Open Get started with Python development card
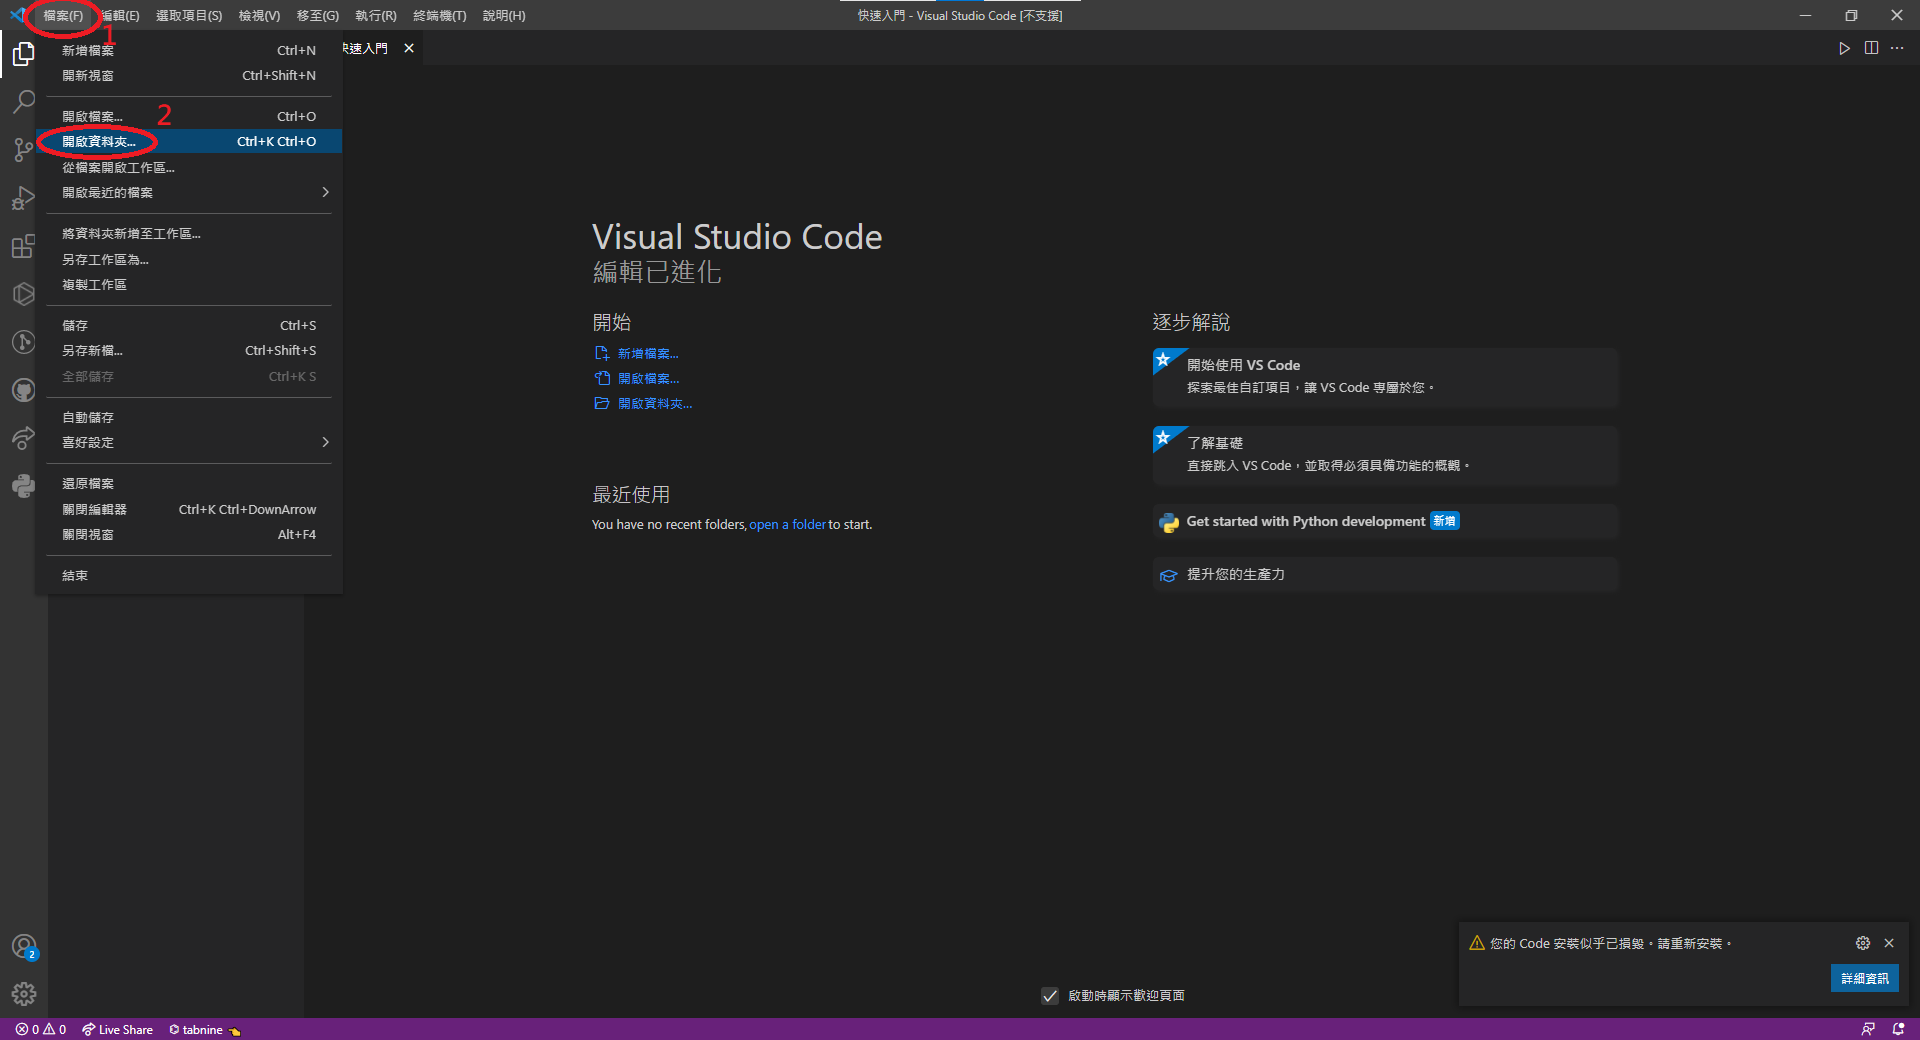 pyautogui.click(x=1385, y=521)
